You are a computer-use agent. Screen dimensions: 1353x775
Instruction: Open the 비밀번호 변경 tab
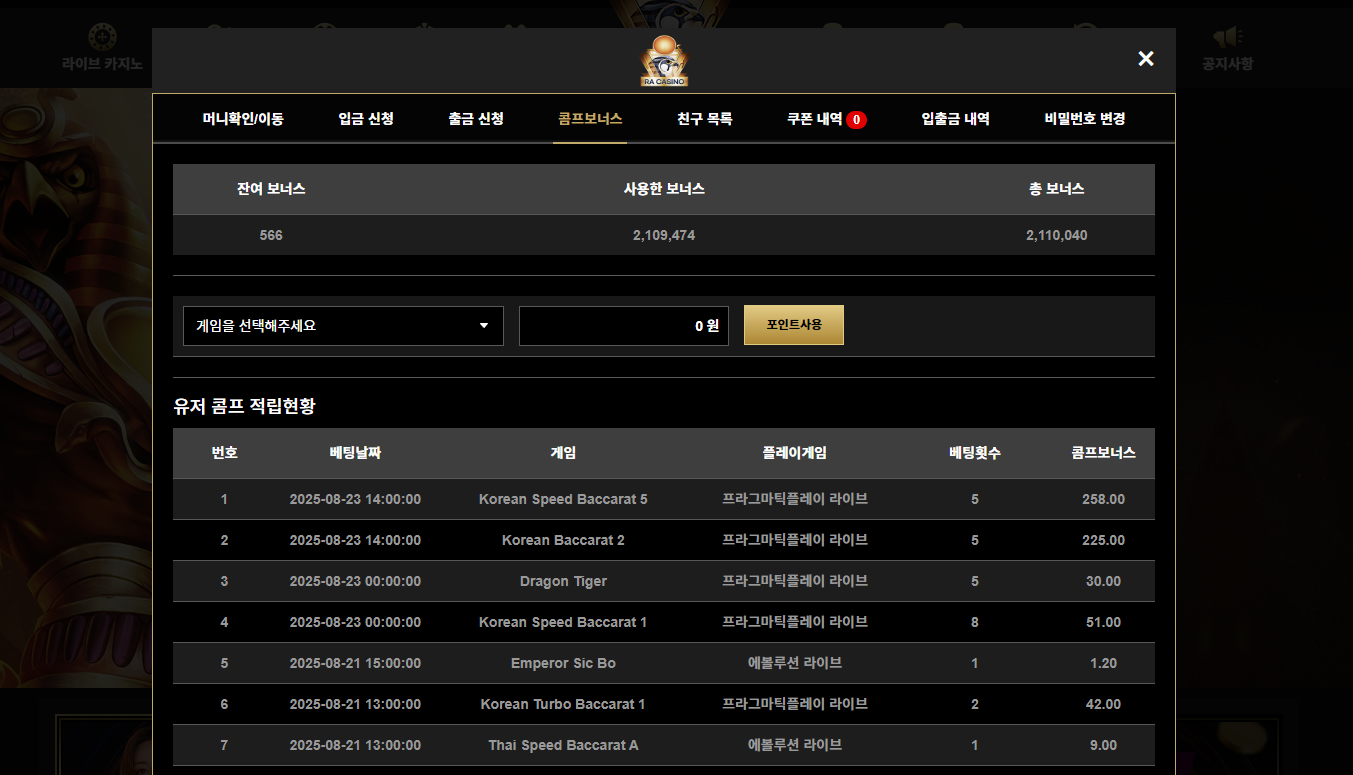pyautogui.click(x=1085, y=118)
